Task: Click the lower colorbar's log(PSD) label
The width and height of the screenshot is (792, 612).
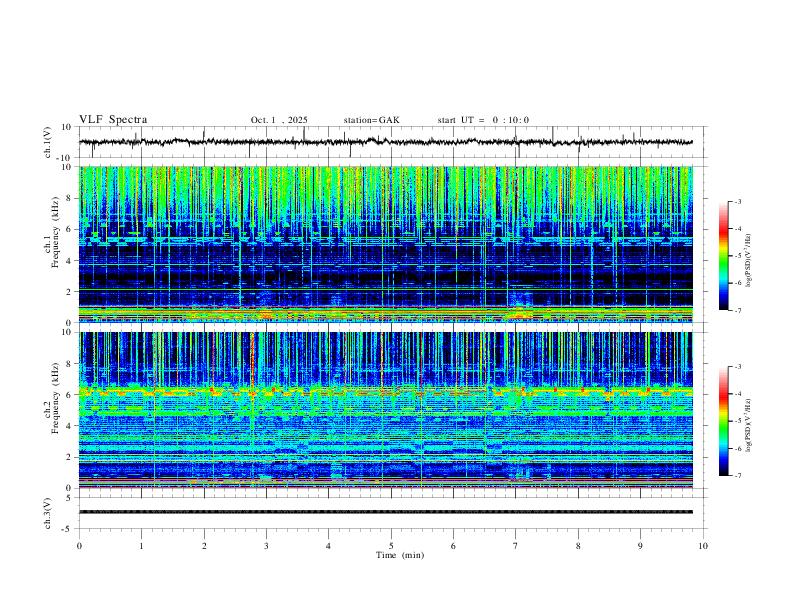Action: [x=748, y=425]
